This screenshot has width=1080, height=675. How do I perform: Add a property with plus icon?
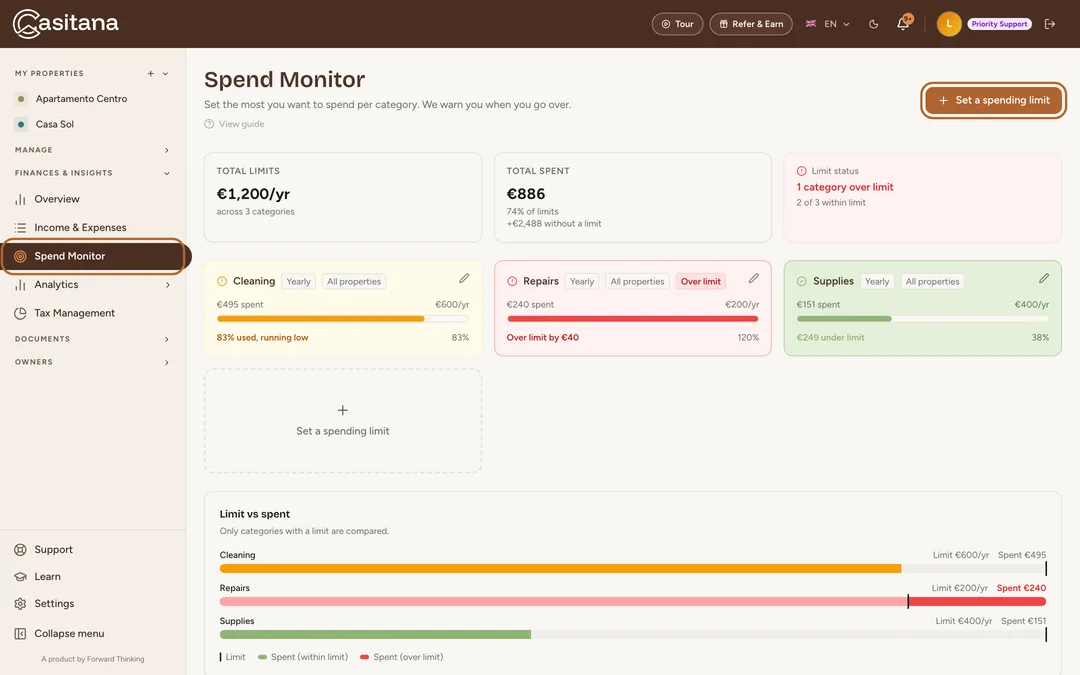[x=150, y=74]
